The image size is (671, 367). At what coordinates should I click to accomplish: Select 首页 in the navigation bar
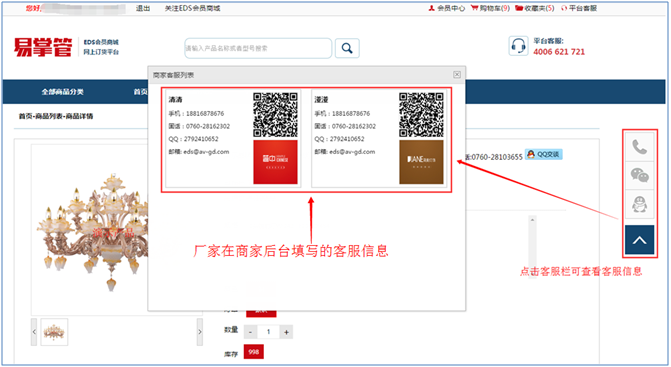tap(140, 92)
